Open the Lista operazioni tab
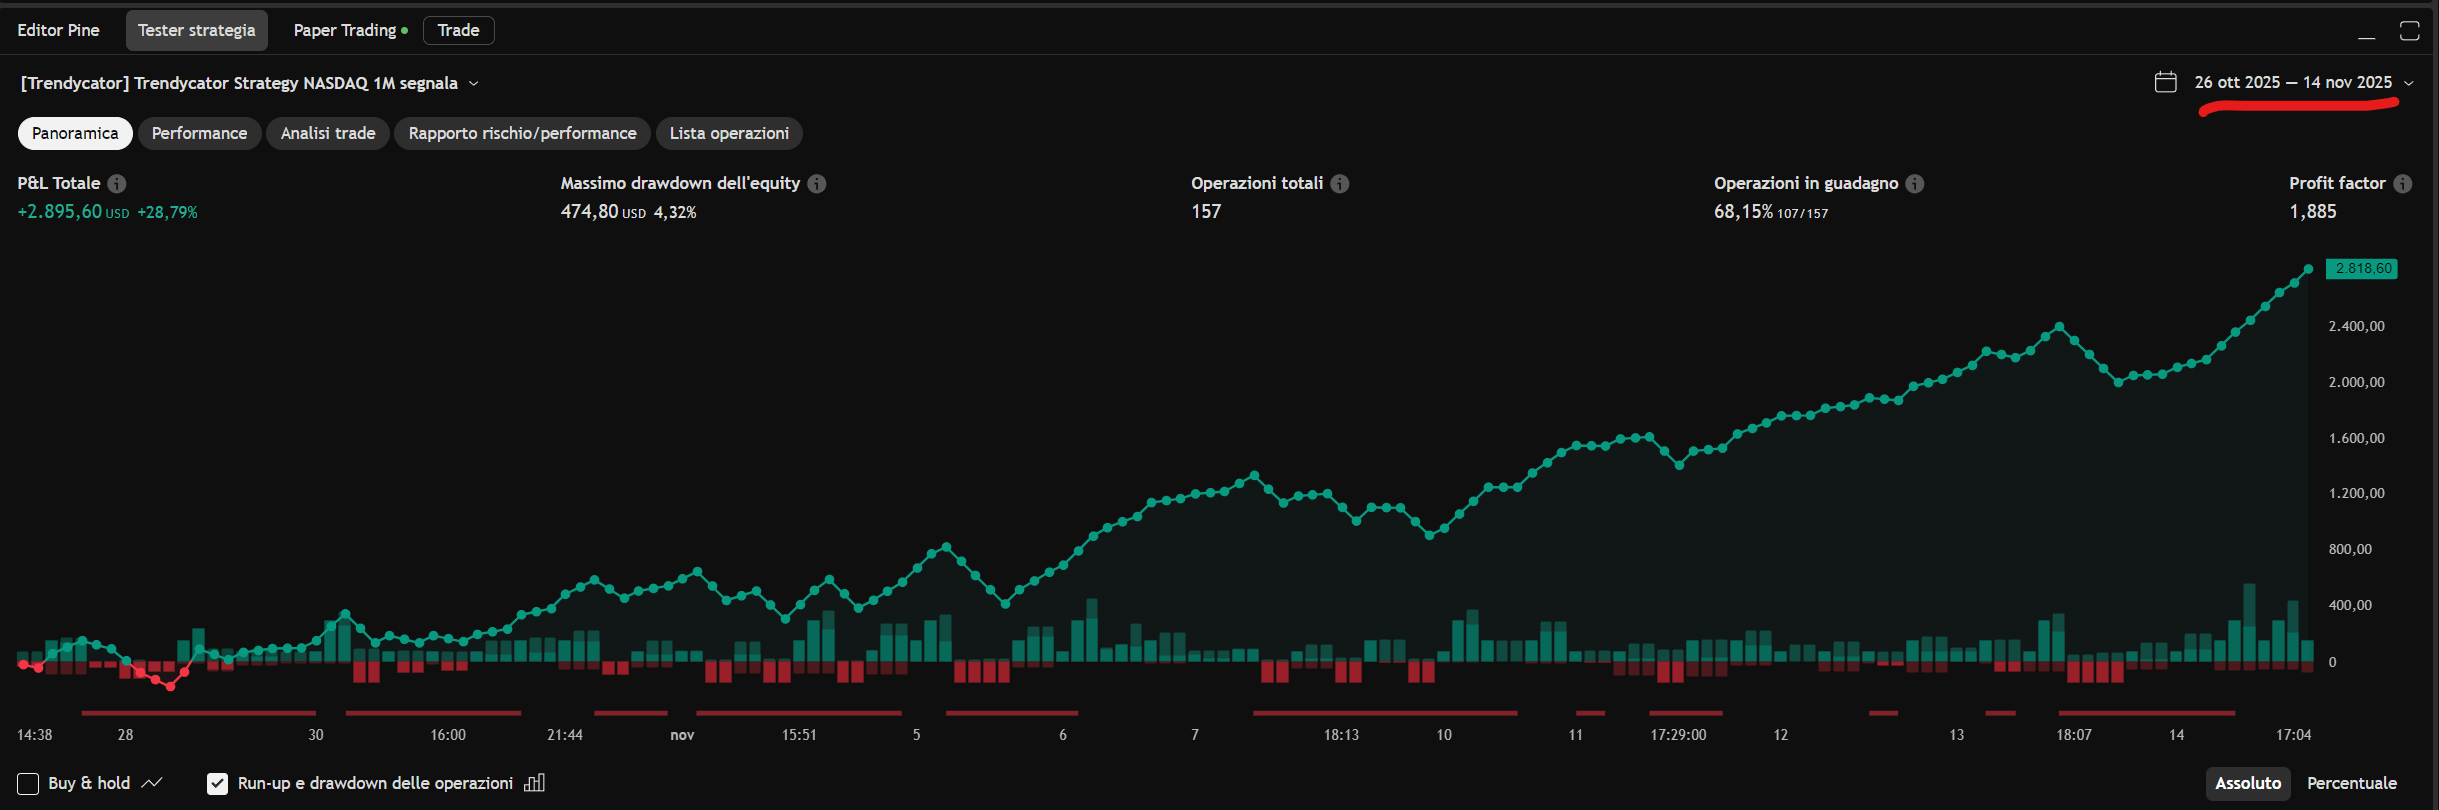The height and width of the screenshot is (810, 2439). coord(729,133)
